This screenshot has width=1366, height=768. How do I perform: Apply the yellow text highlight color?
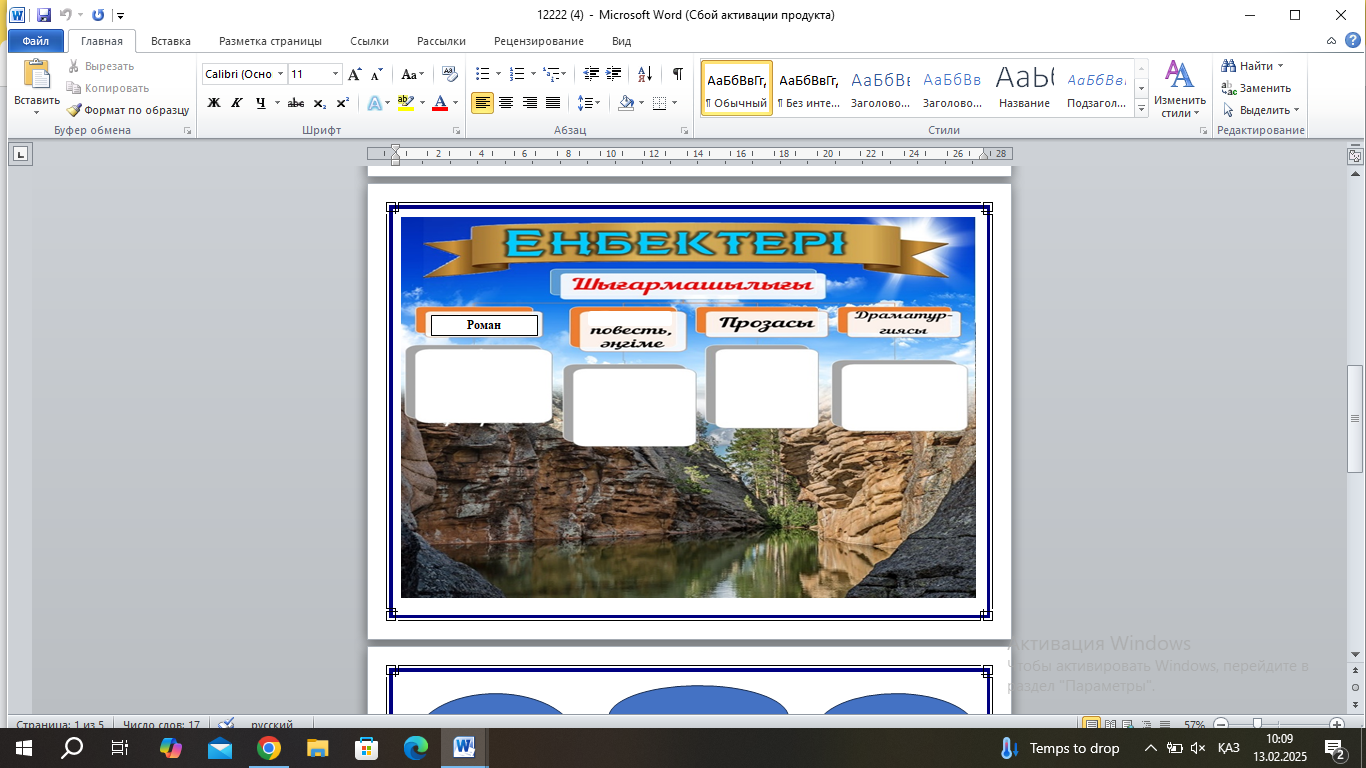point(405,103)
